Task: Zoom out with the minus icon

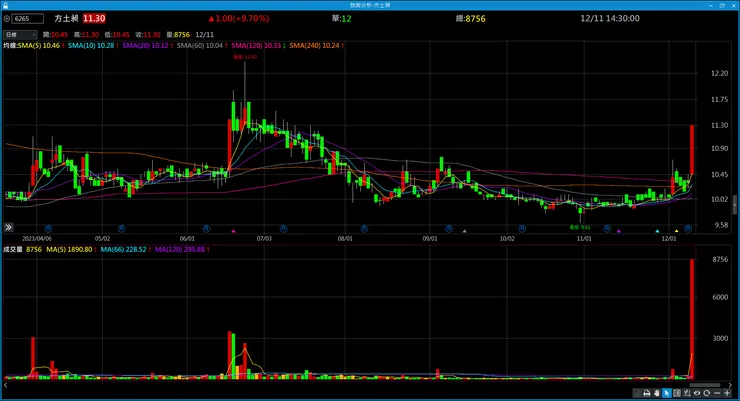Action: (x=717, y=393)
